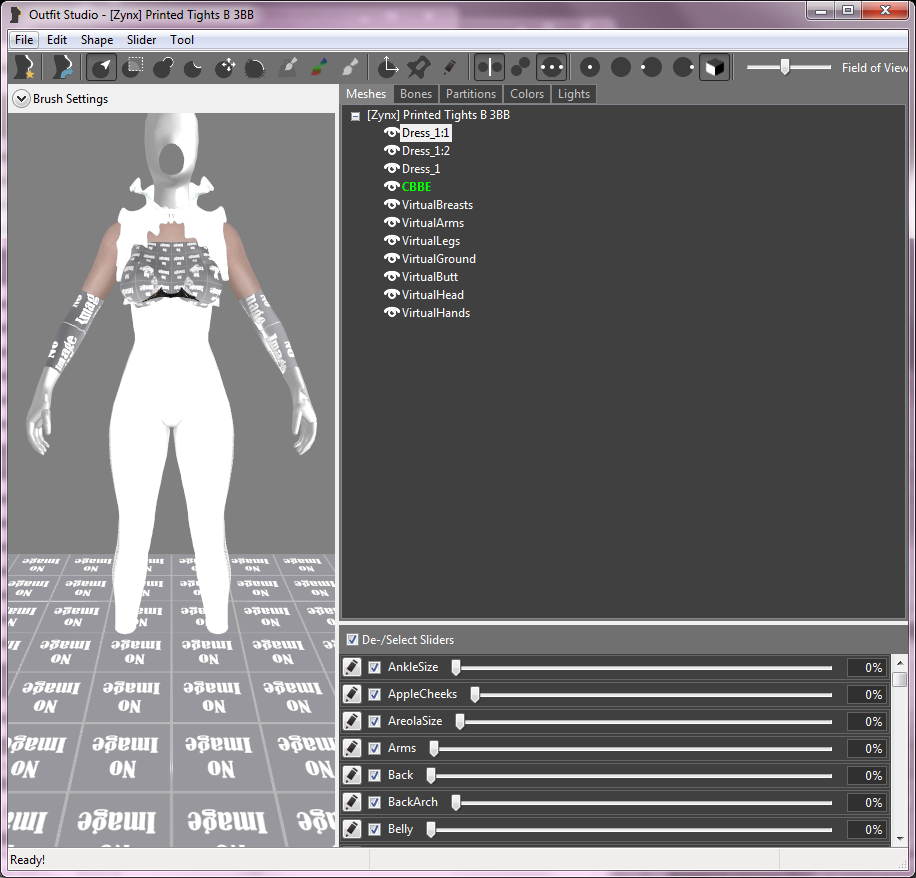This screenshot has height=878, width=916.
Task: Set brush size to smallest dot preset
Action: coord(590,67)
